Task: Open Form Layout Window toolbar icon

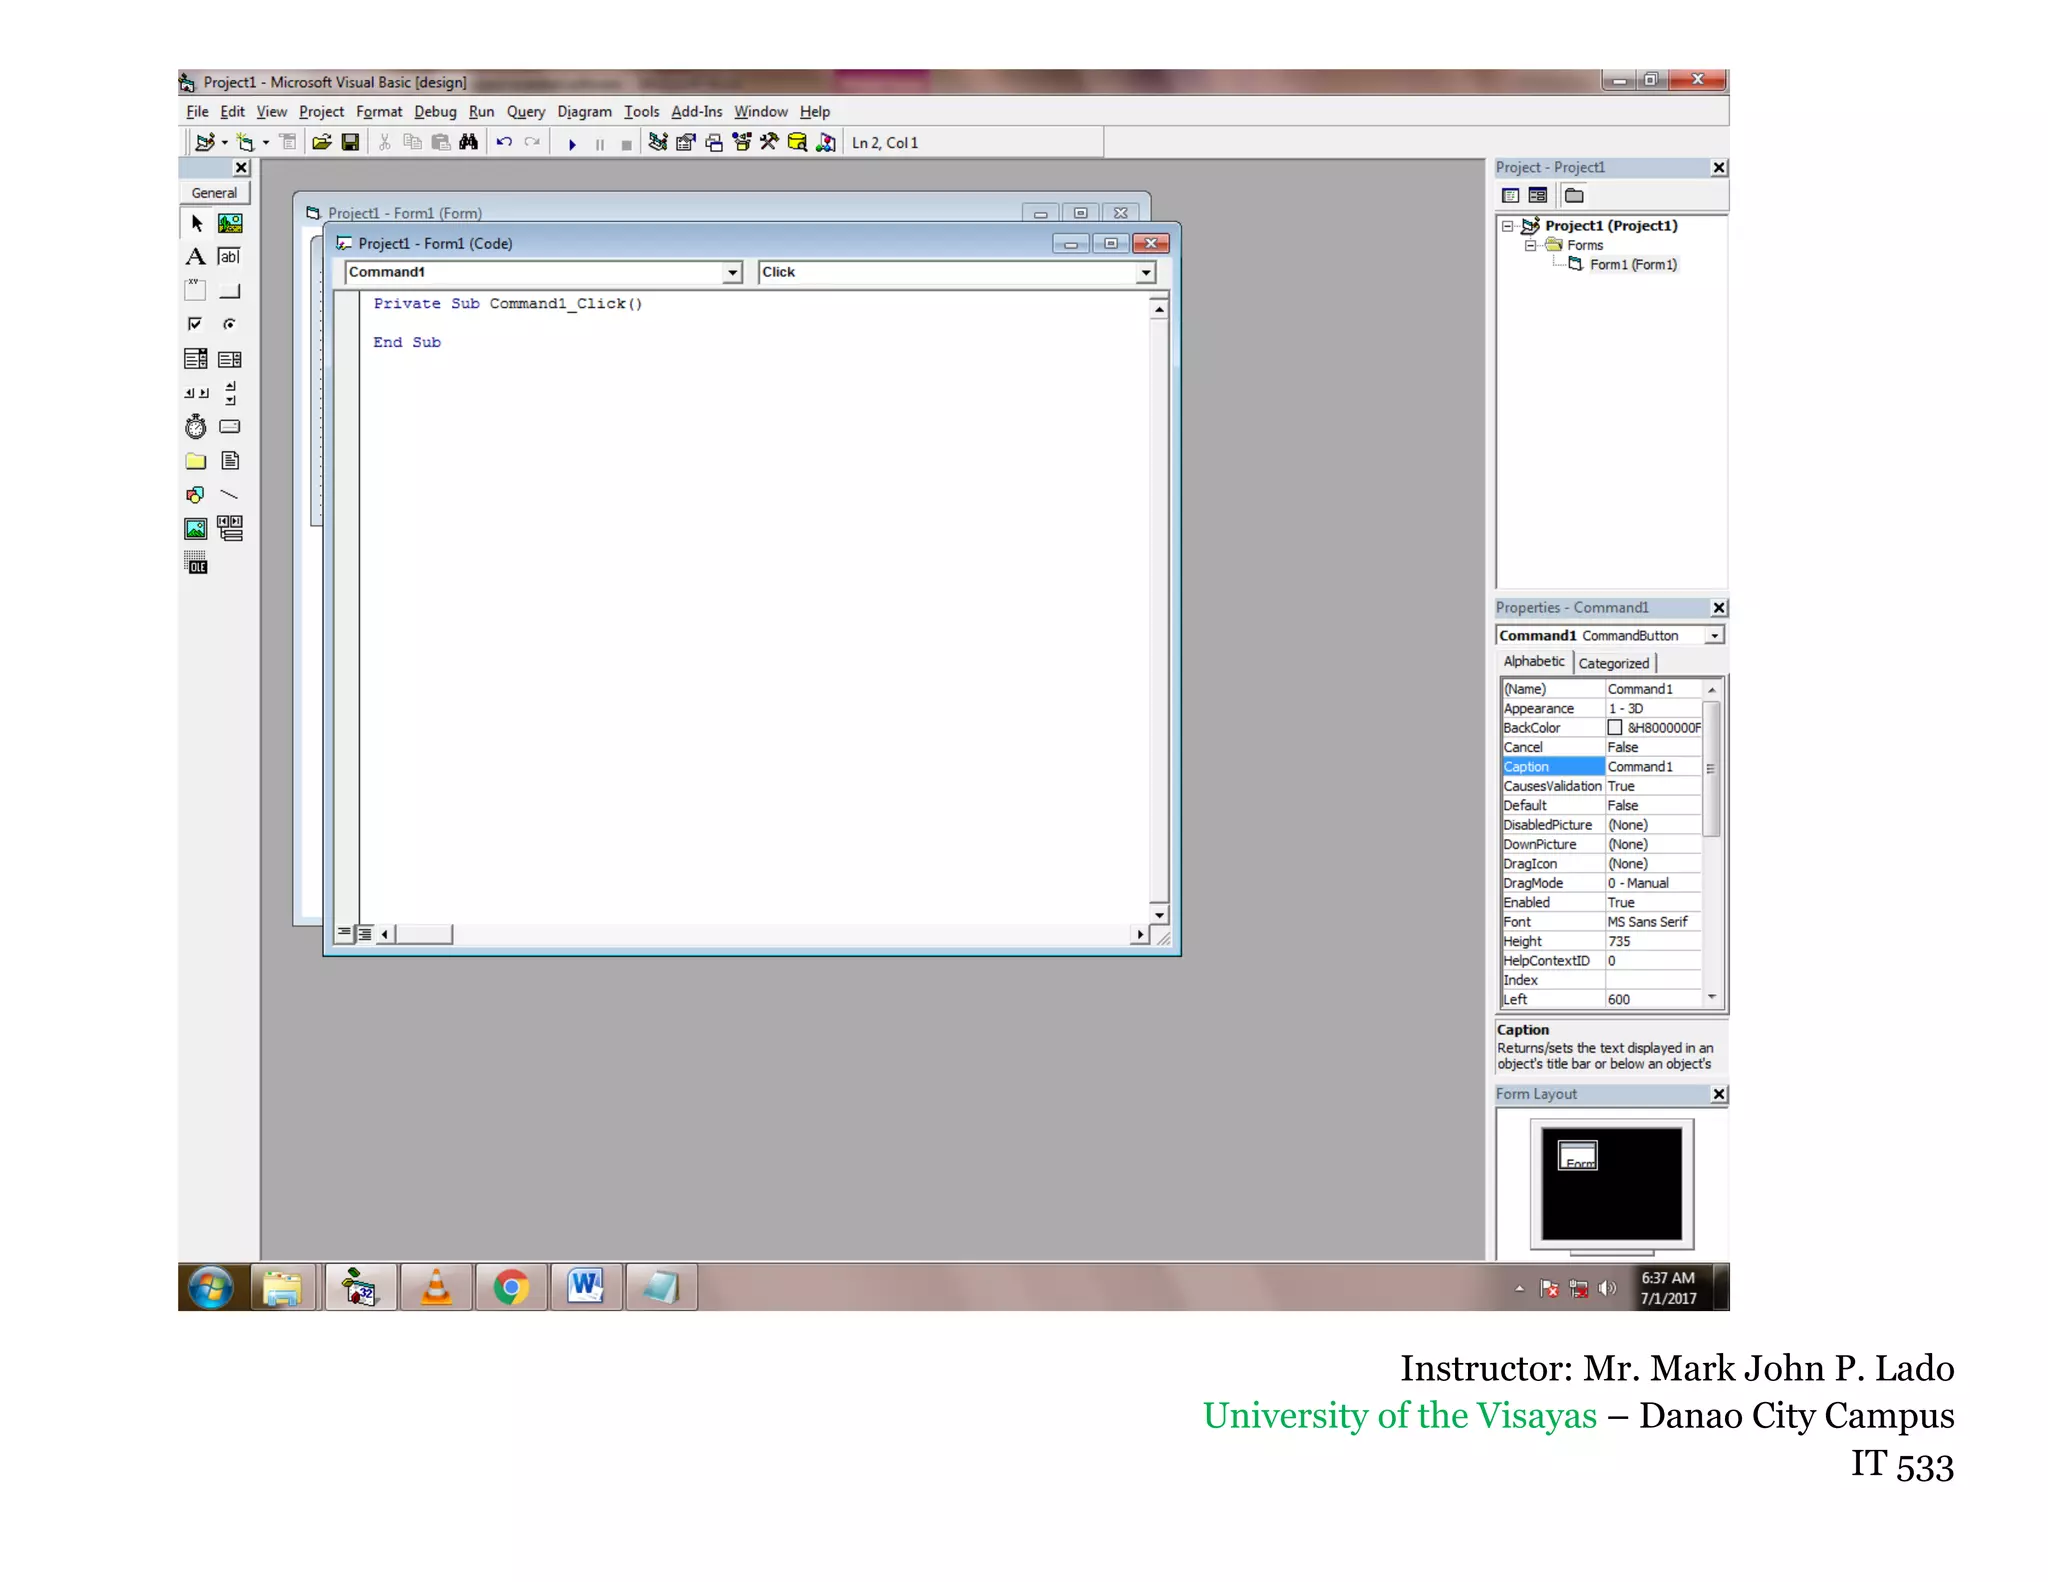Action: (x=714, y=143)
